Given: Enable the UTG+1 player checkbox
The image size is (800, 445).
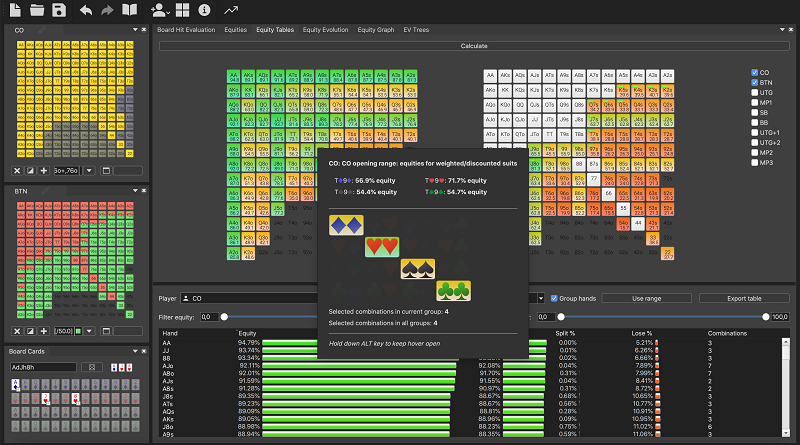Looking at the screenshot, I should pos(755,133).
